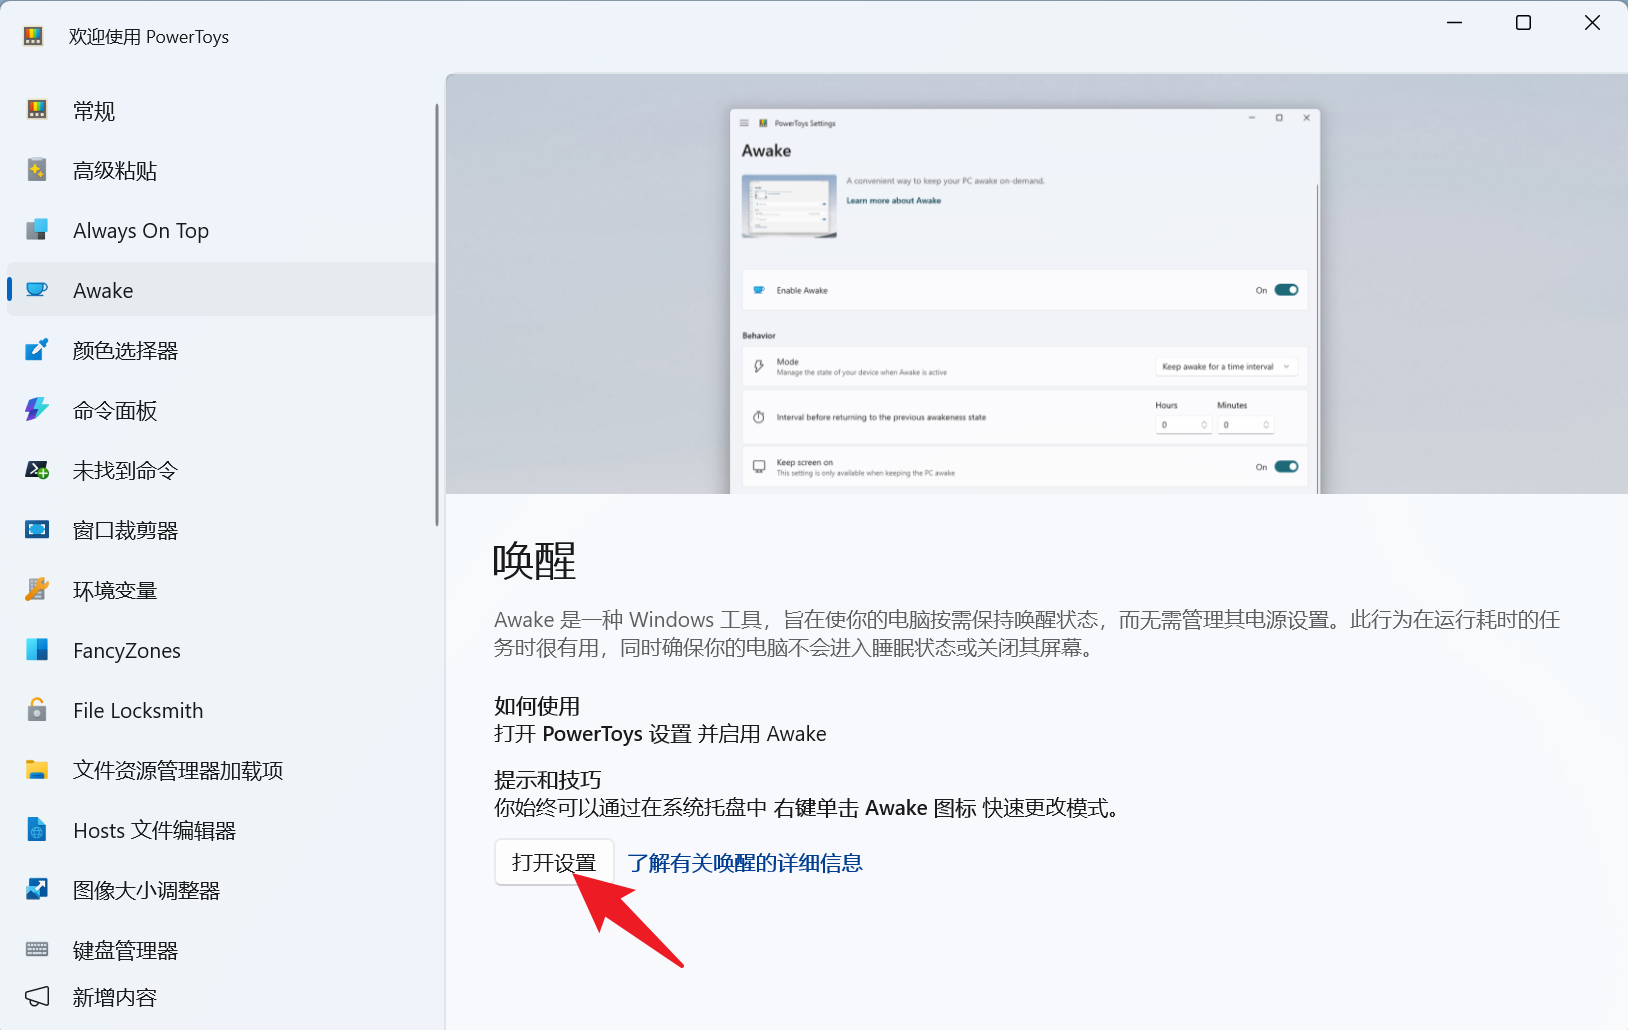
Task: Click the Always On Top icon
Action: click(37, 230)
